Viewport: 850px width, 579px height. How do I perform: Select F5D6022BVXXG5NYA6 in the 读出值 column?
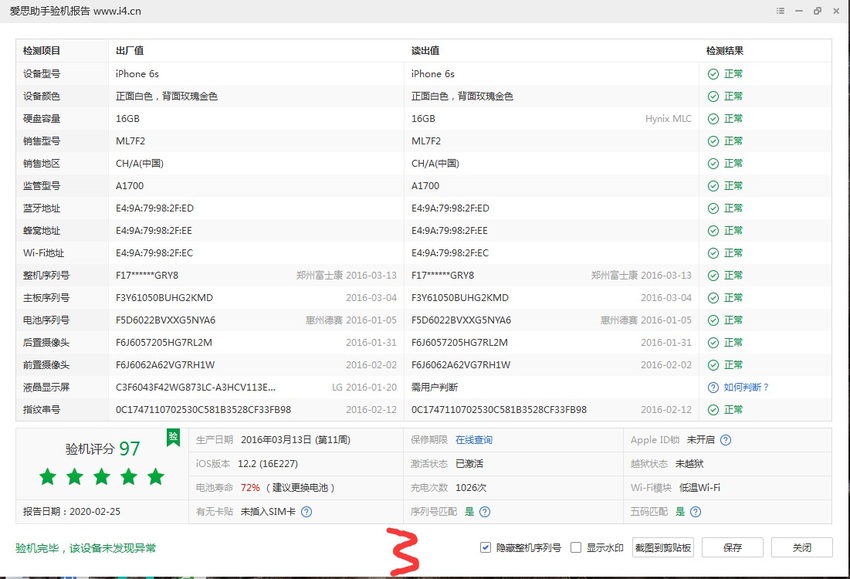pyautogui.click(x=461, y=320)
